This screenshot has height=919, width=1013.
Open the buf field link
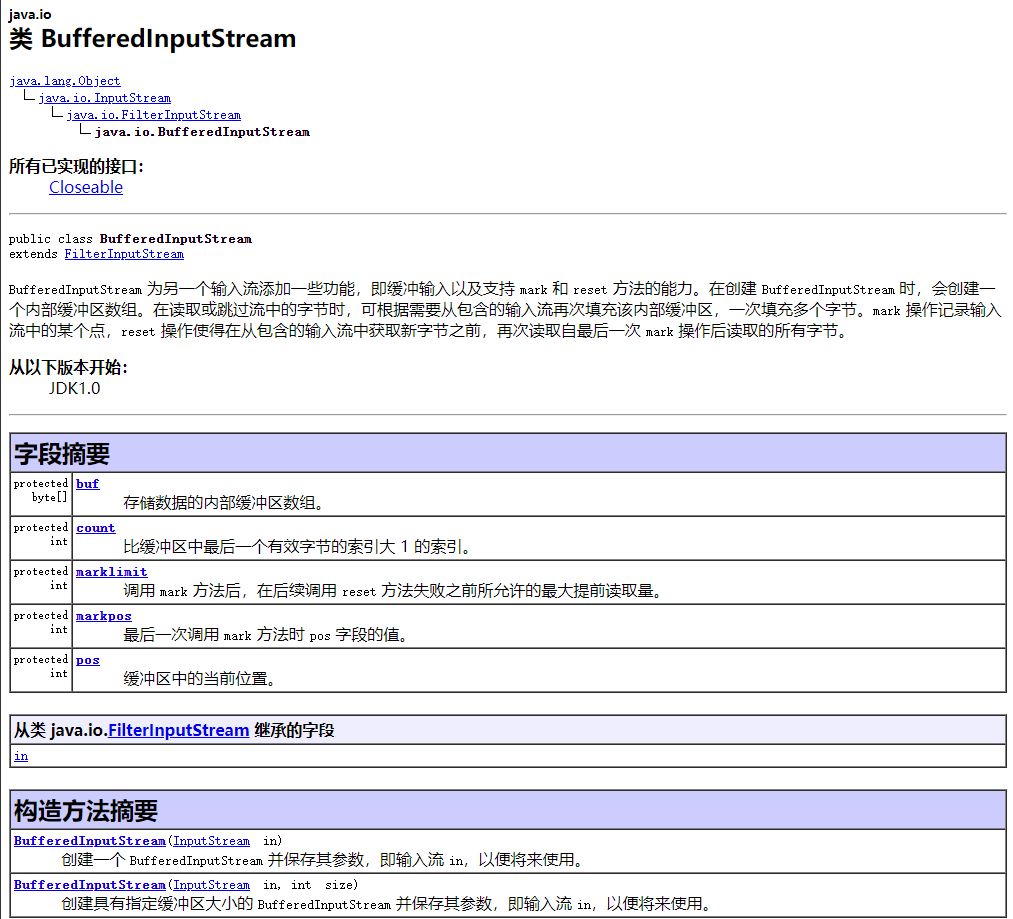coord(87,483)
